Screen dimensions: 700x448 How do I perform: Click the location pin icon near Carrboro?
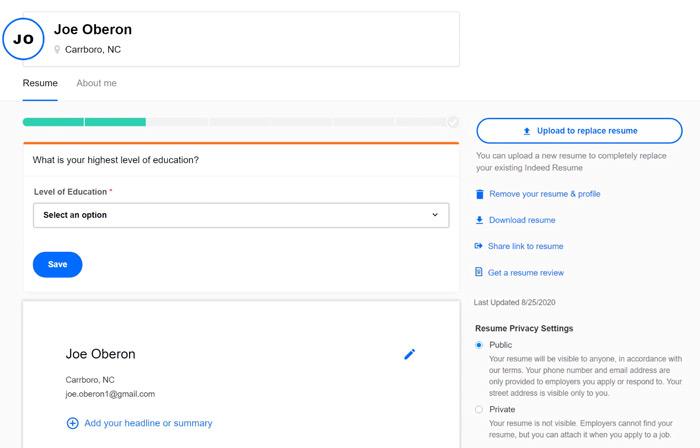click(57, 49)
